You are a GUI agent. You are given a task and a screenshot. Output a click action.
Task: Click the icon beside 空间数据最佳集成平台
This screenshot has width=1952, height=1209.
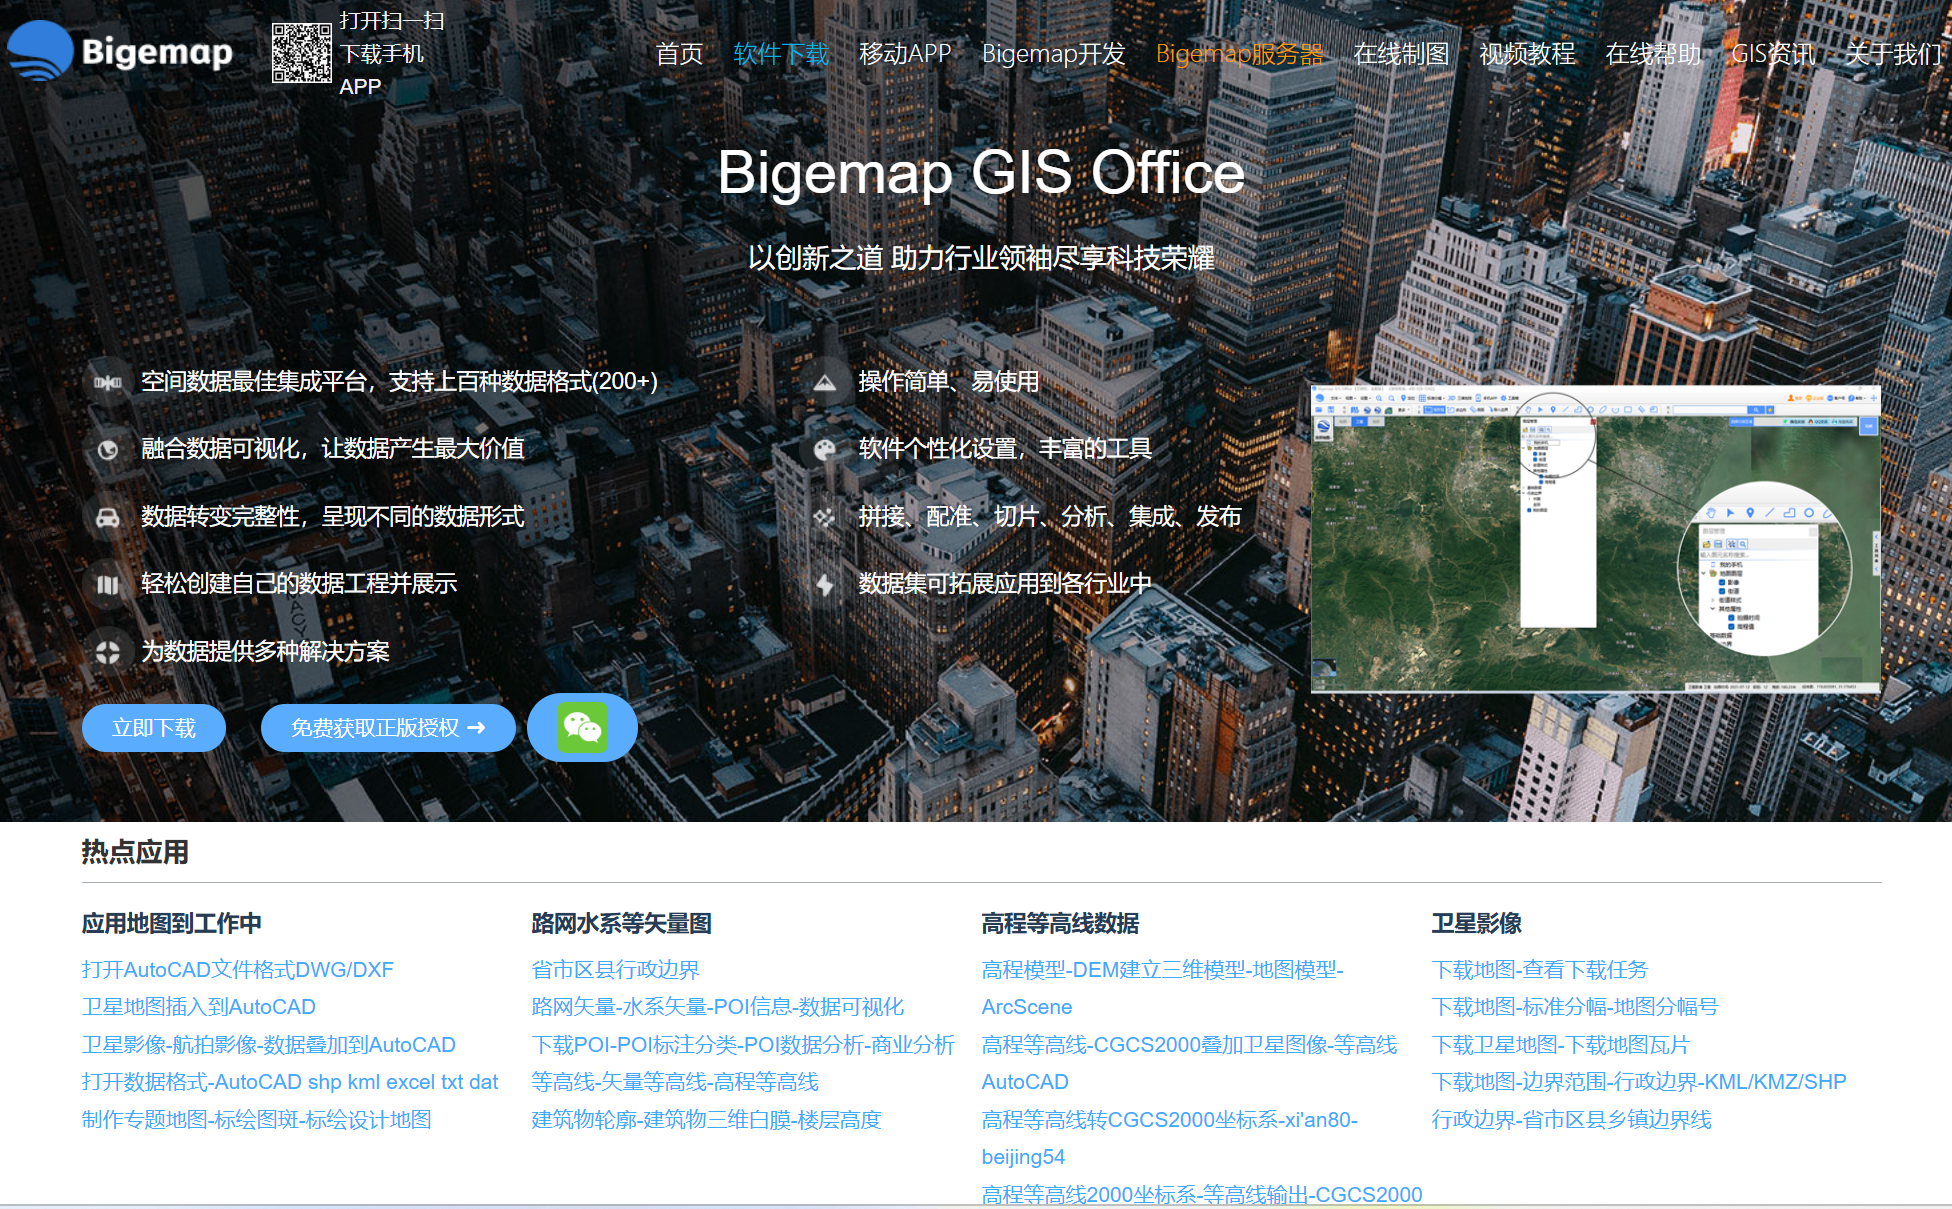coord(108,382)
